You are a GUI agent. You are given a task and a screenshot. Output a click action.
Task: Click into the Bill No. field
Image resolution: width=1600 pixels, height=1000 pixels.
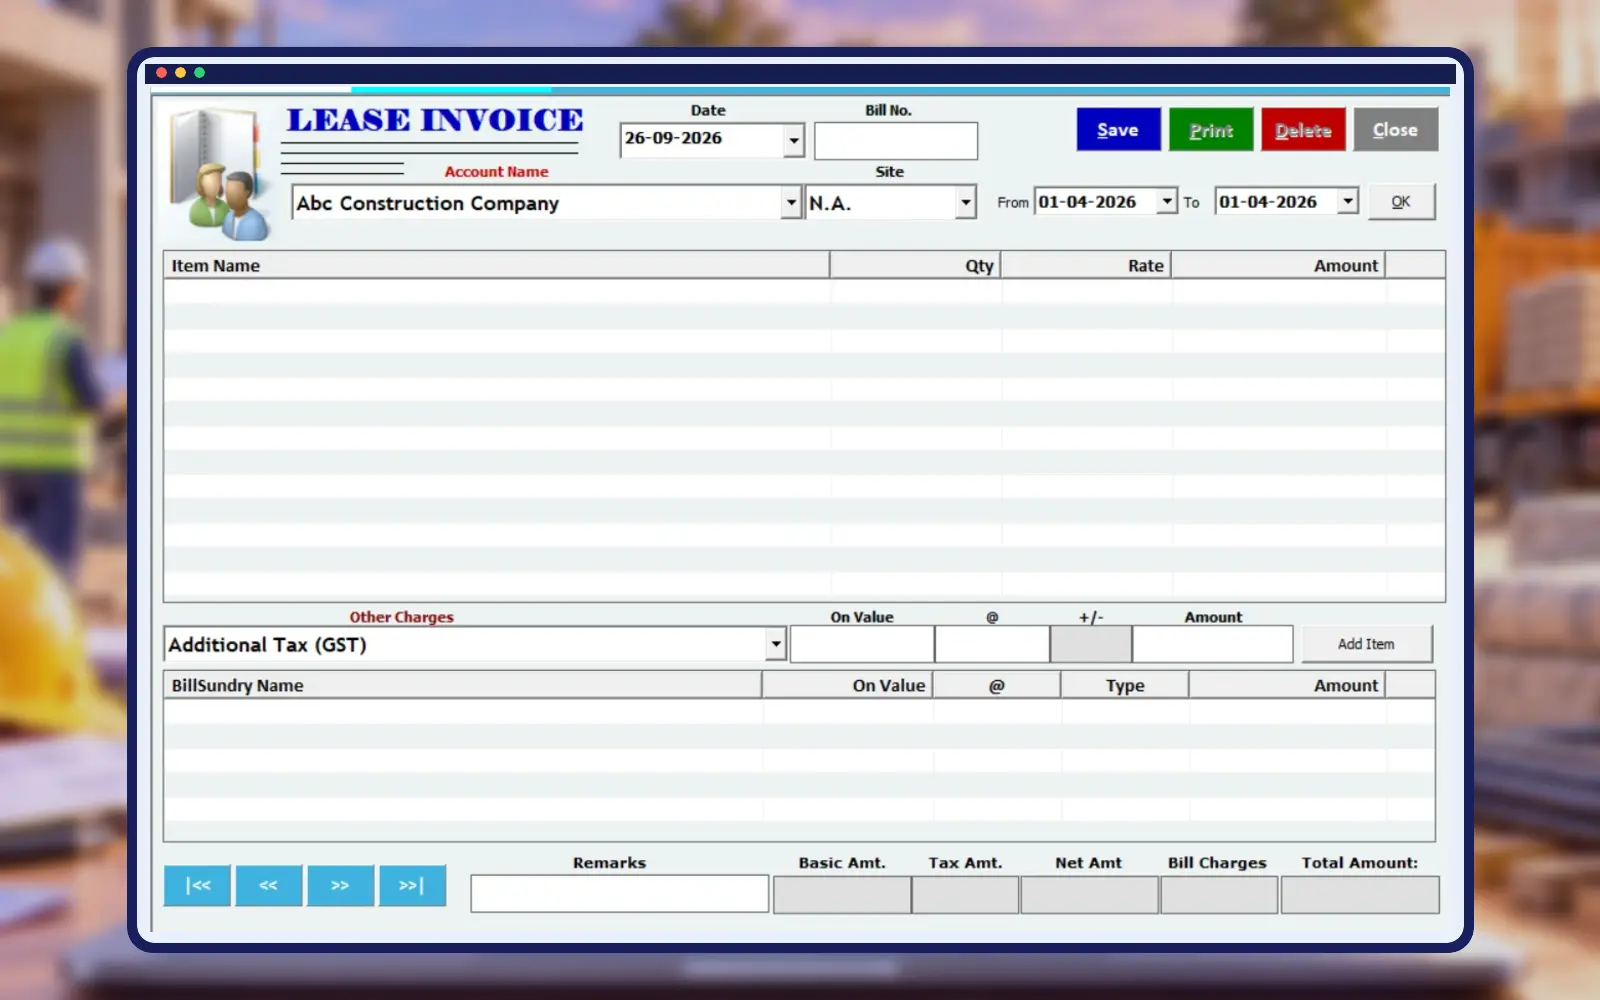point(896,141)
